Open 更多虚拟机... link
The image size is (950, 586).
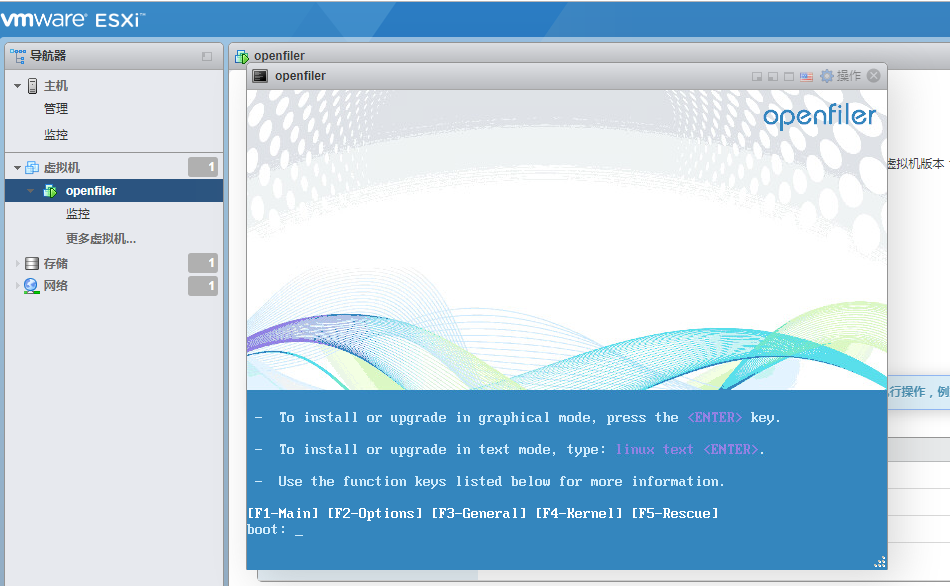(x=101, y=239)
